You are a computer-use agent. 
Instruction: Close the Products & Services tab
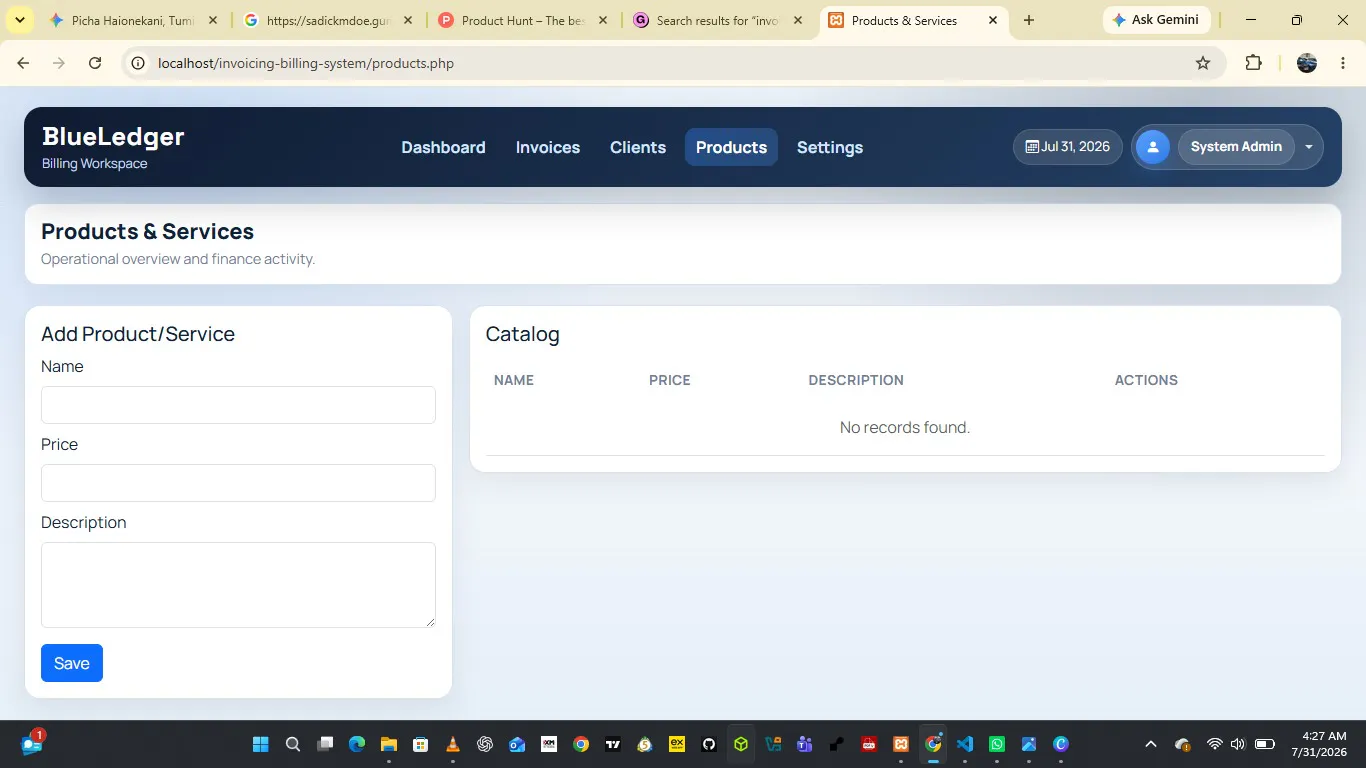[992, 20]
